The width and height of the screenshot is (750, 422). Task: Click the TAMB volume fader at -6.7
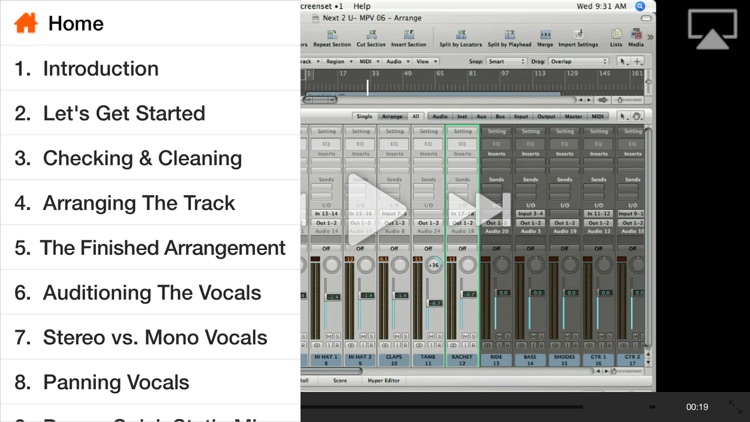click(x=434, y=303)
